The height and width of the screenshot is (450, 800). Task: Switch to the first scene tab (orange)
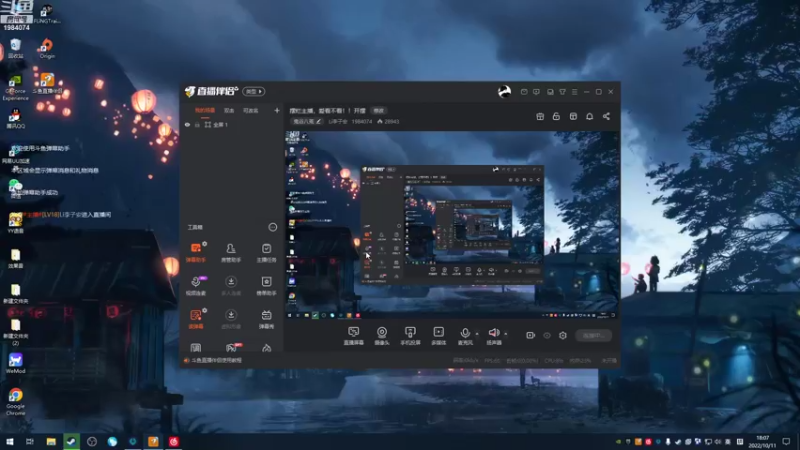[205, 110]
